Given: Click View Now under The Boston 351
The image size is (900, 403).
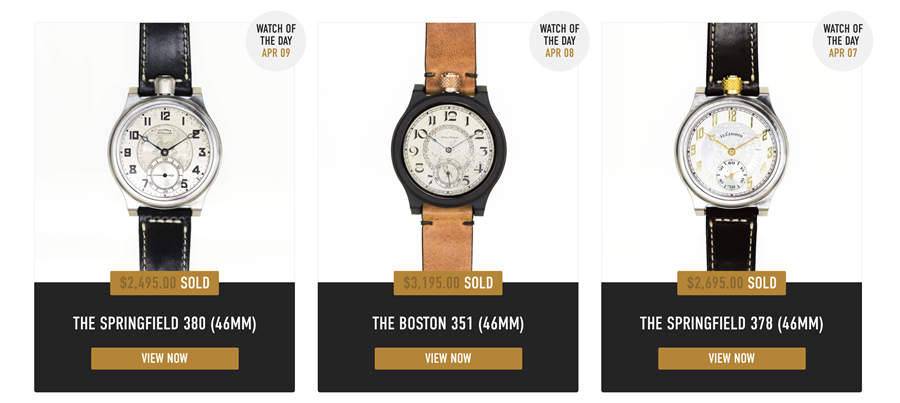Looking at the screenshot, I should (x=448, y=358).
